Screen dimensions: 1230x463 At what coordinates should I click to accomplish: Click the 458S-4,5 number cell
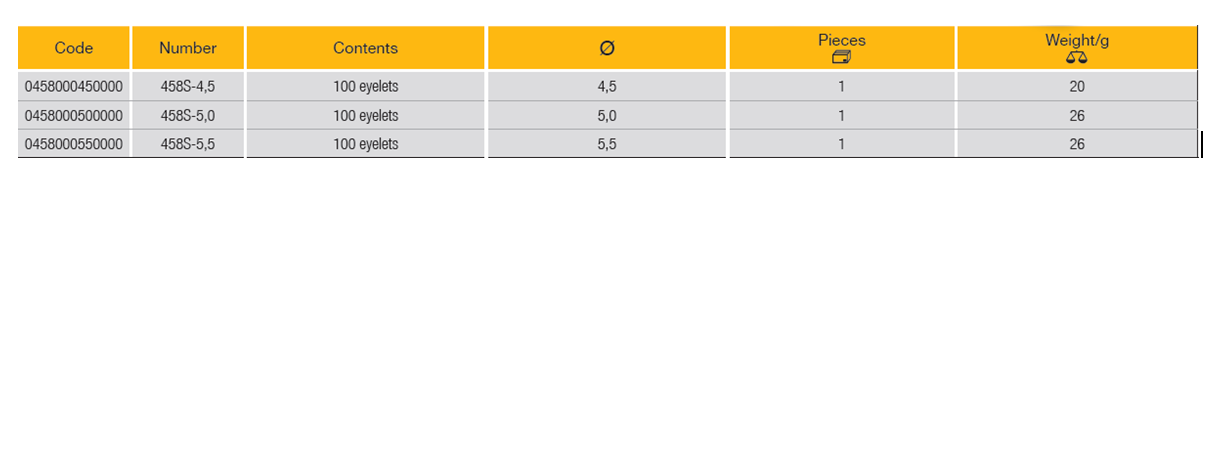pos(188,87)
